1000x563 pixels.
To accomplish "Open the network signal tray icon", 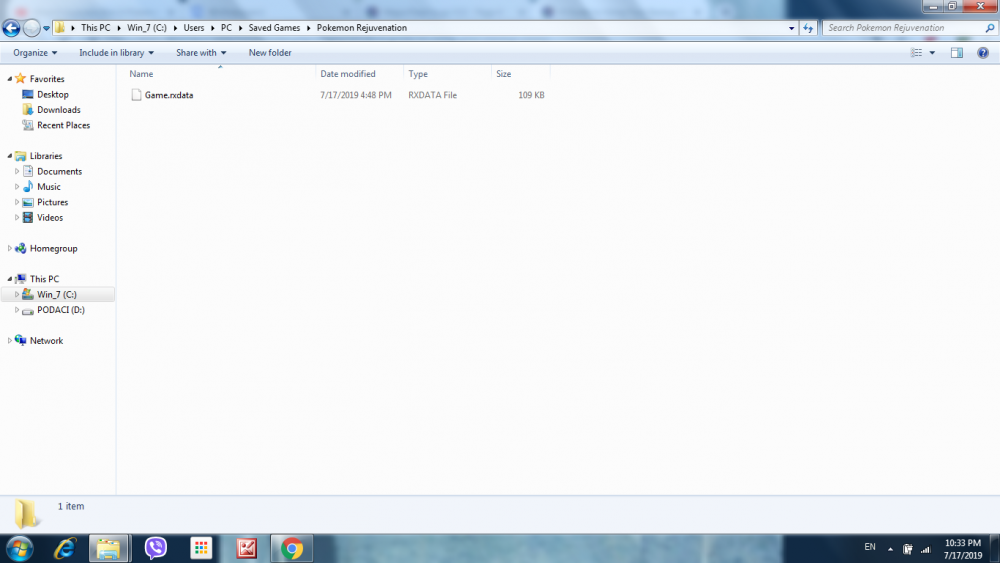I will (925, 549).
